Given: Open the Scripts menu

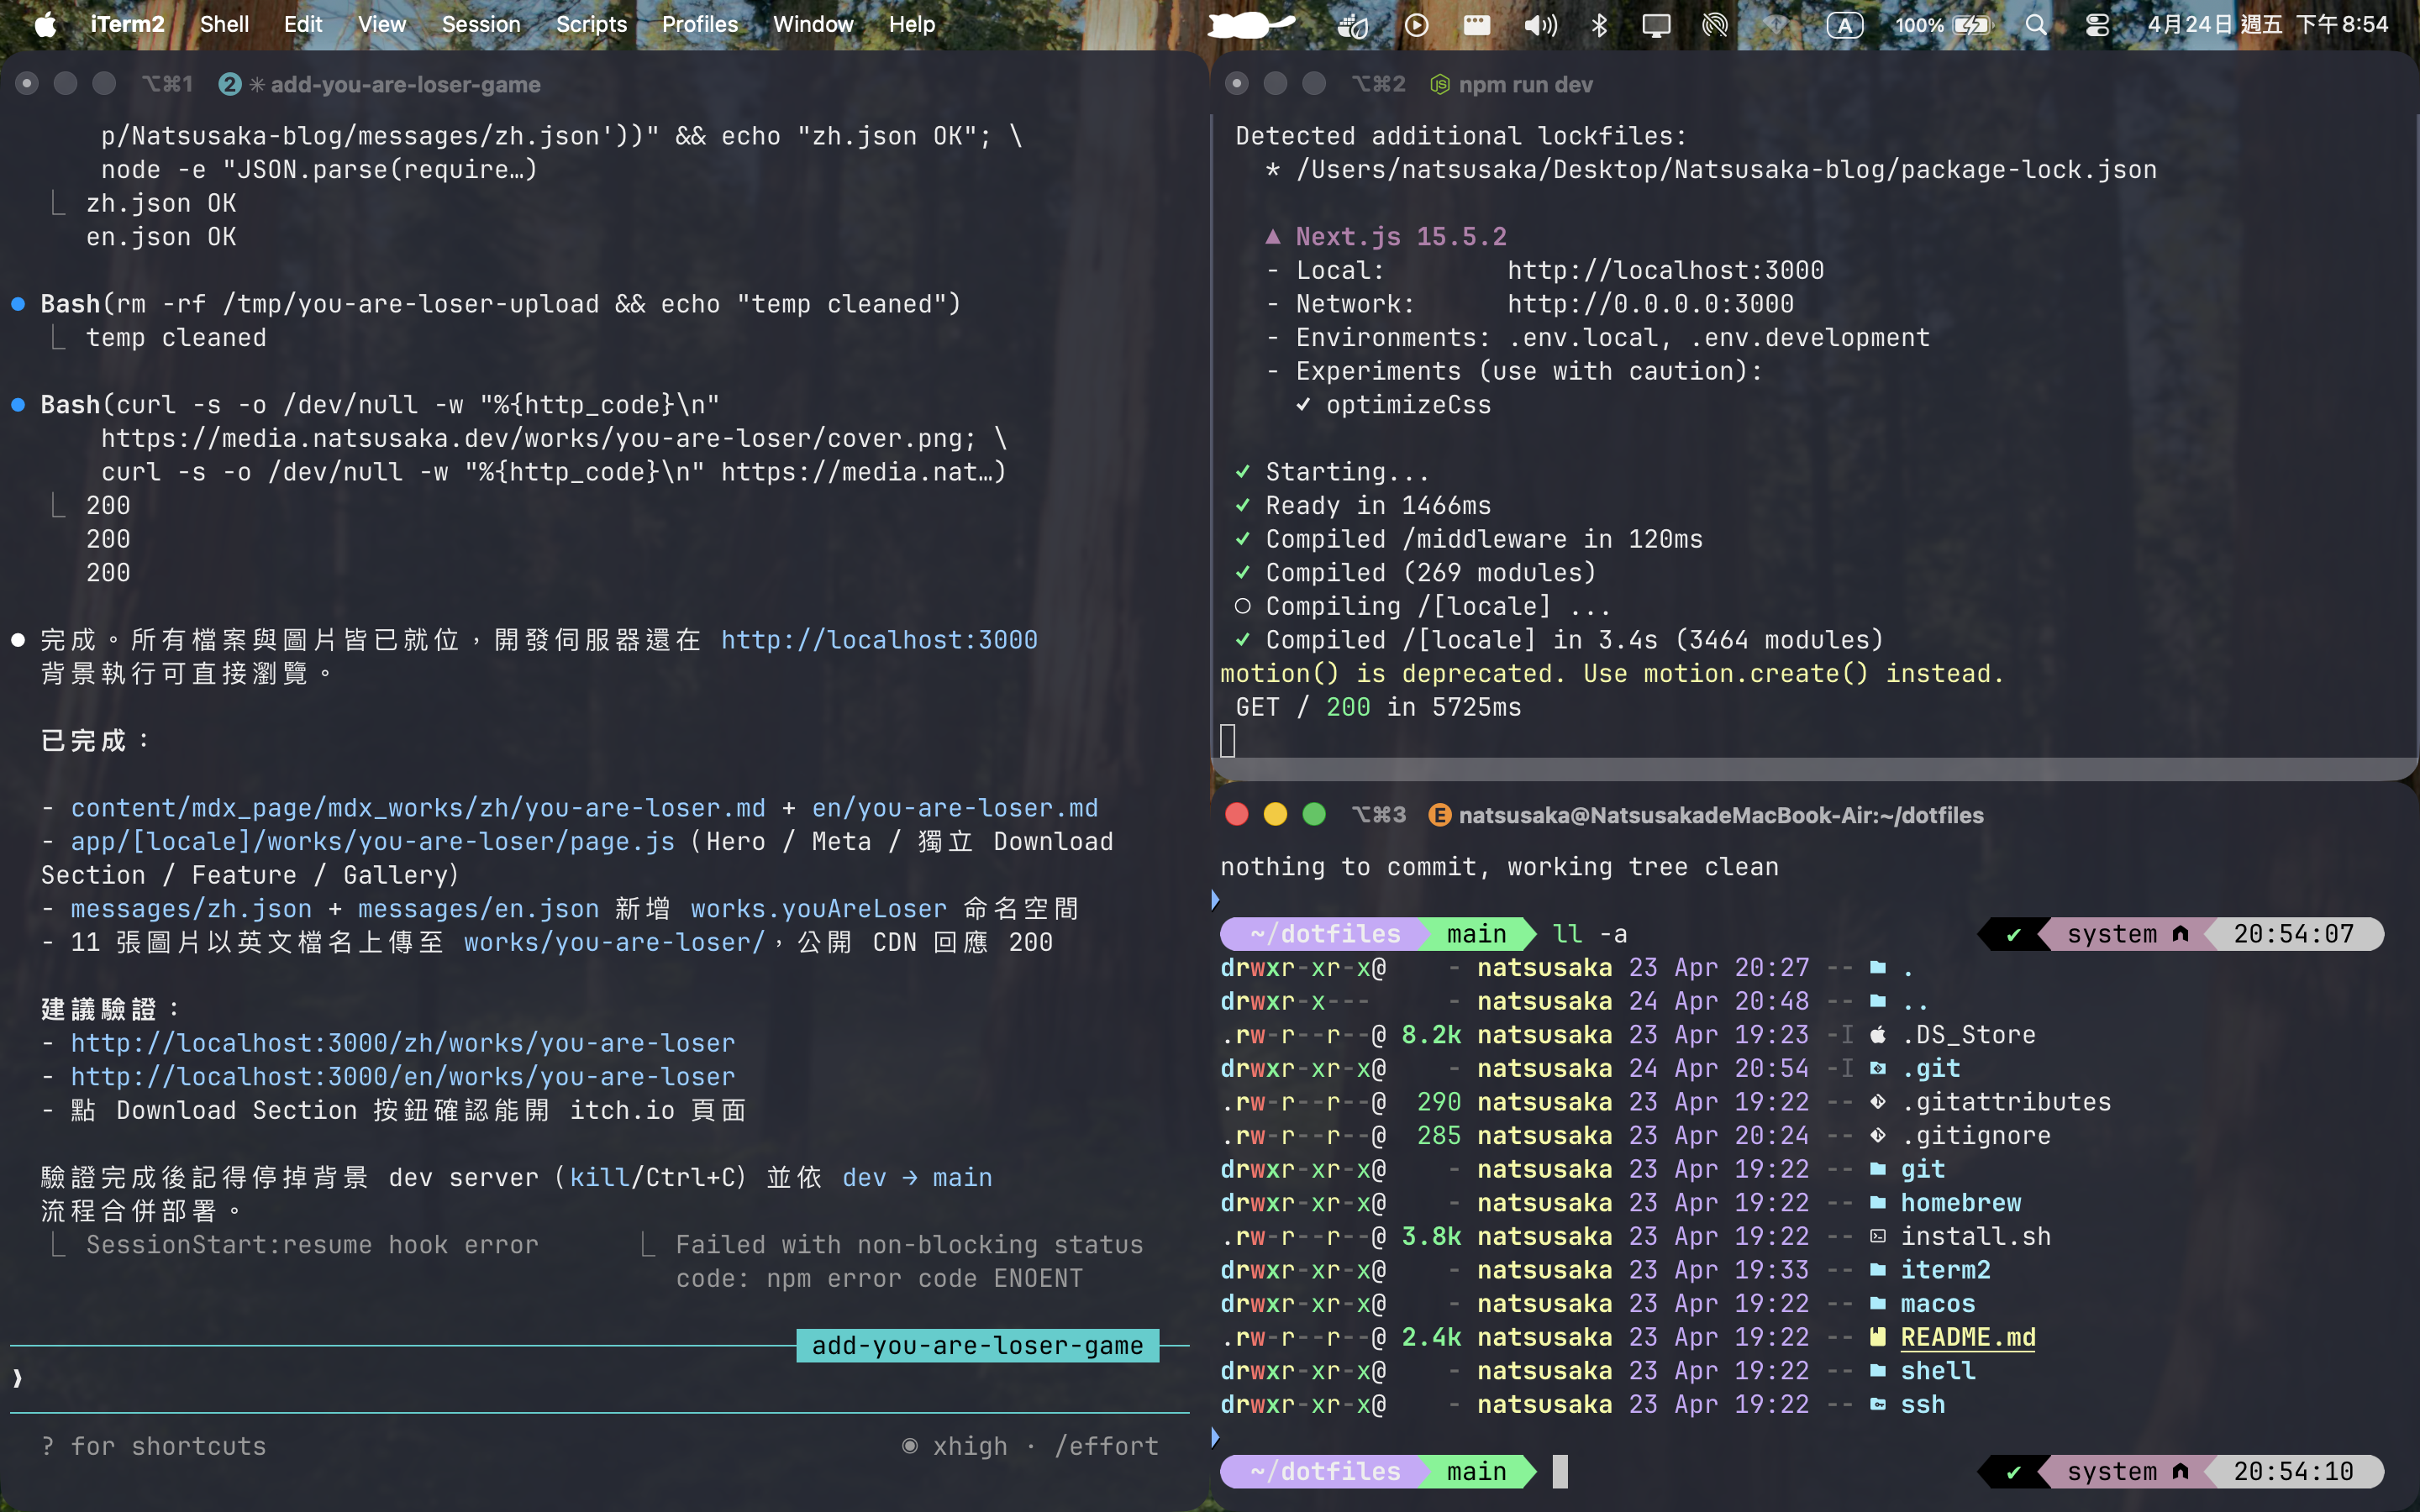Looking at the screenshot, I should tap(591, 24).
